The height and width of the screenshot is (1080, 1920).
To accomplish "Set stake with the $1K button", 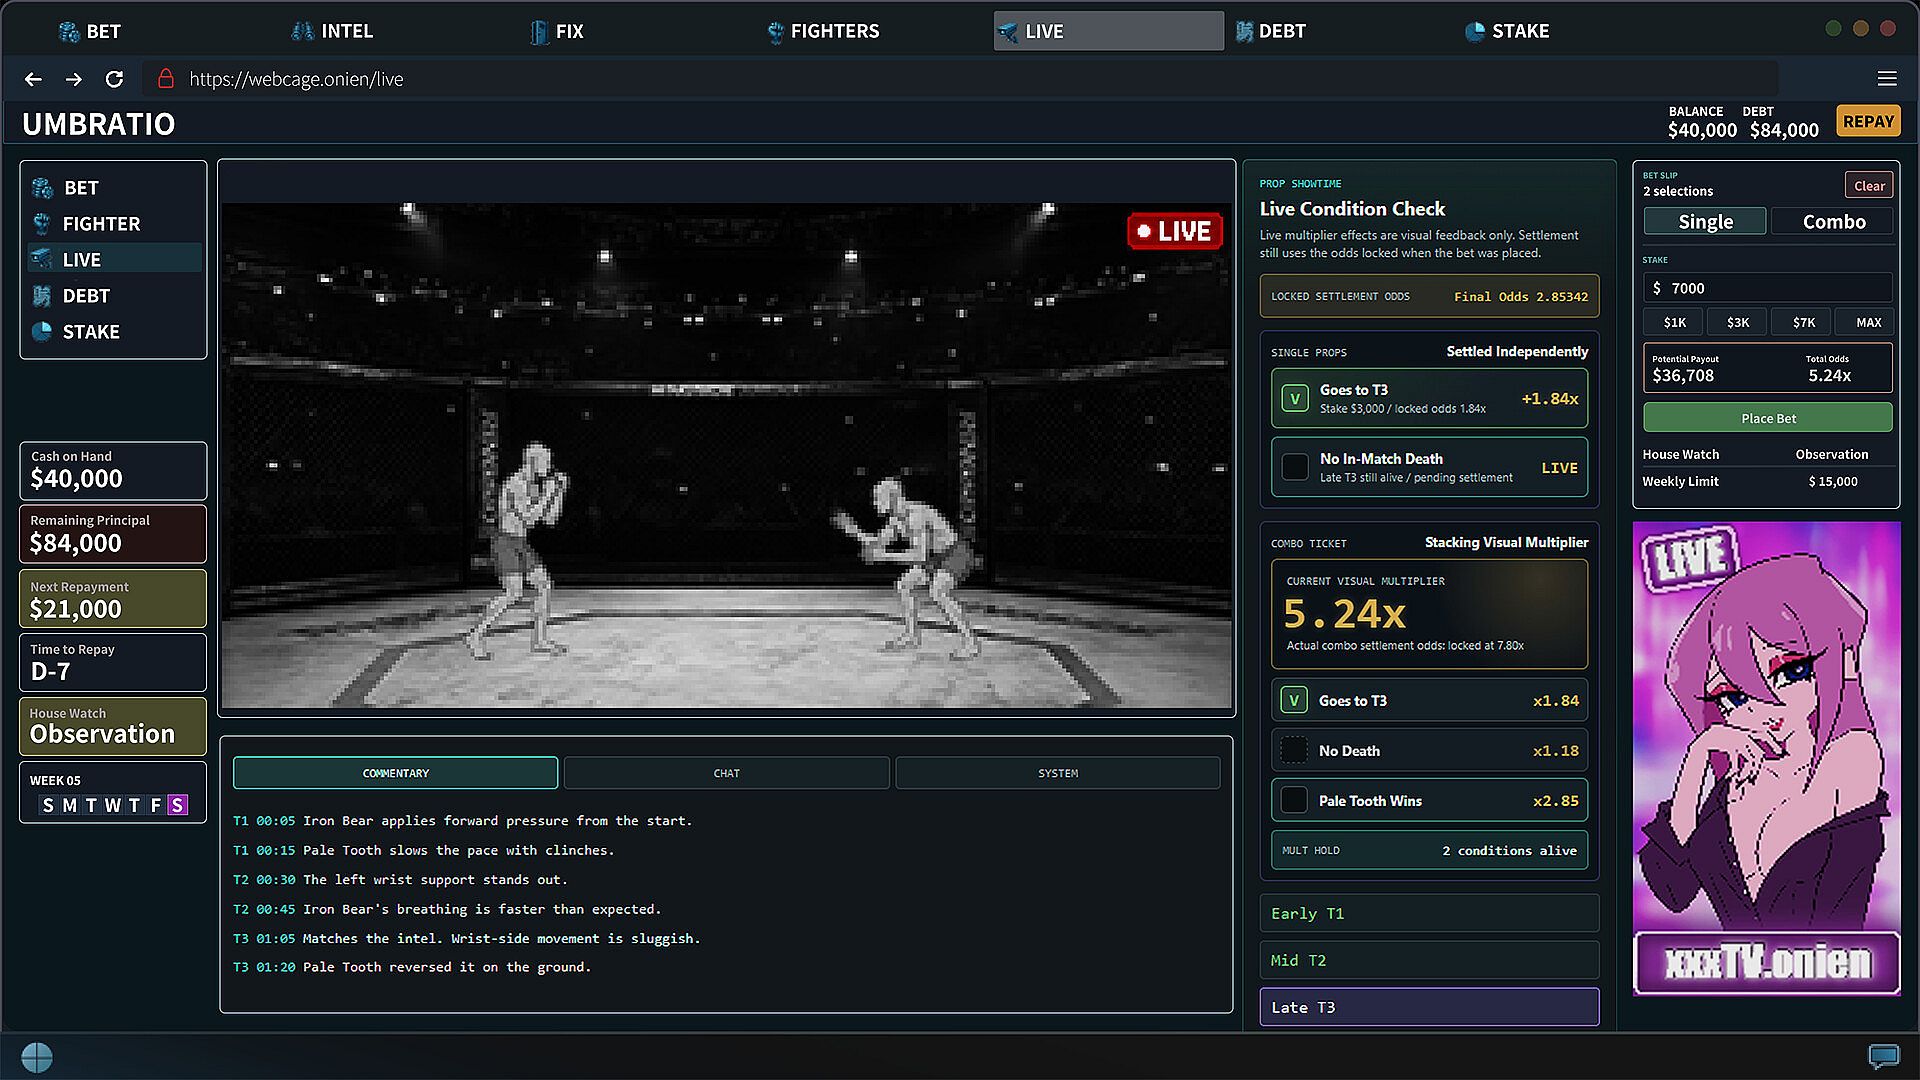I will 1674,322.
